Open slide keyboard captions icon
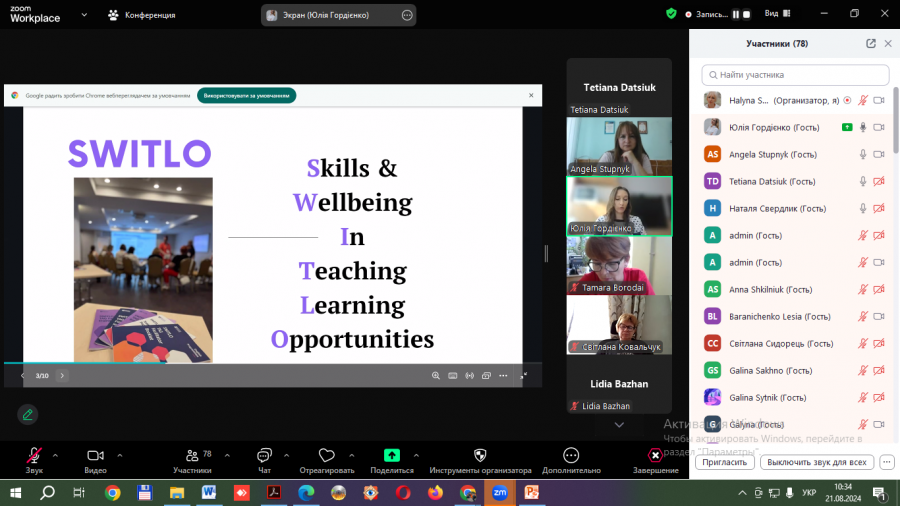This screenshot has height=506, width=900. click(453, 375)
